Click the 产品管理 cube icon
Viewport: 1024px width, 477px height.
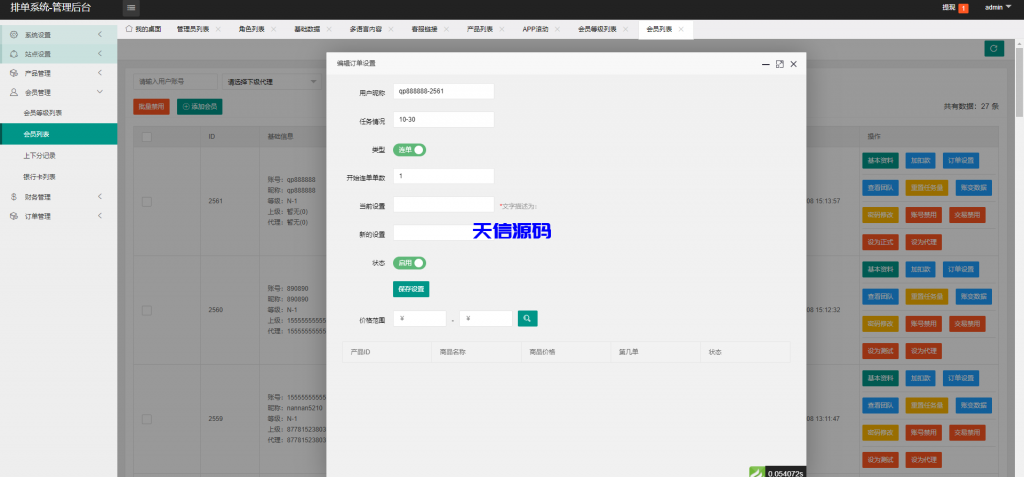click(x=14, y=73)
